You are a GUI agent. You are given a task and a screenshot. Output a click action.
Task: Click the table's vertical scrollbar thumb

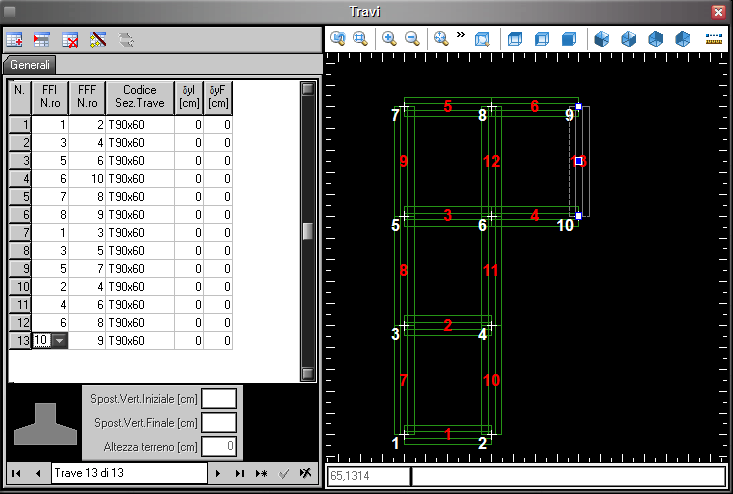[x=308, y=231]
